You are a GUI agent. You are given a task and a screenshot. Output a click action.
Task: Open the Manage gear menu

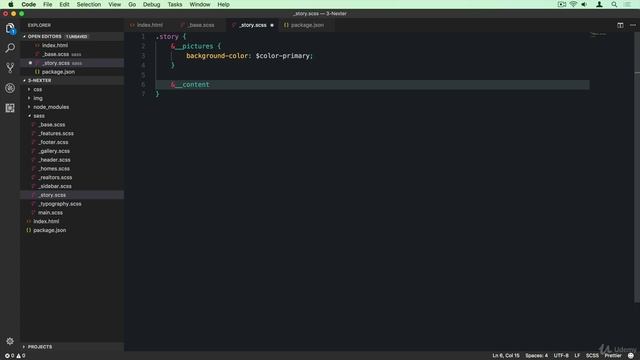click(x=10, y=341)
